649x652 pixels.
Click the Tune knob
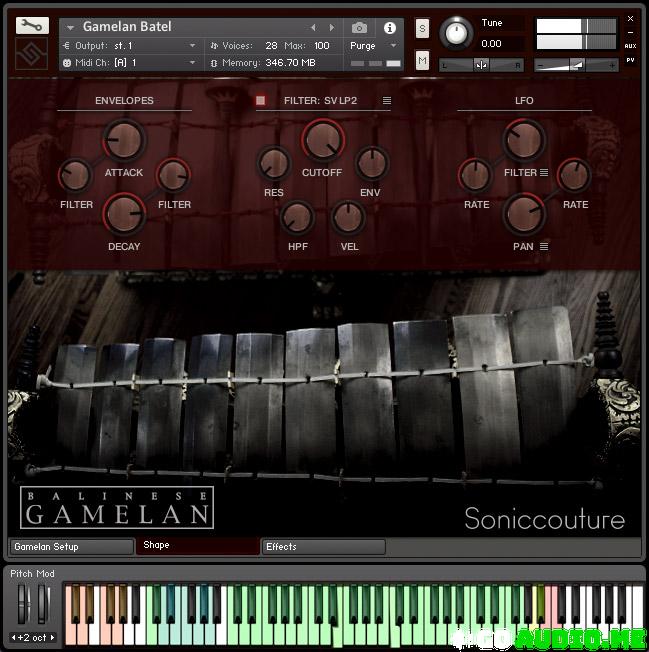click(x=456, y=34)
